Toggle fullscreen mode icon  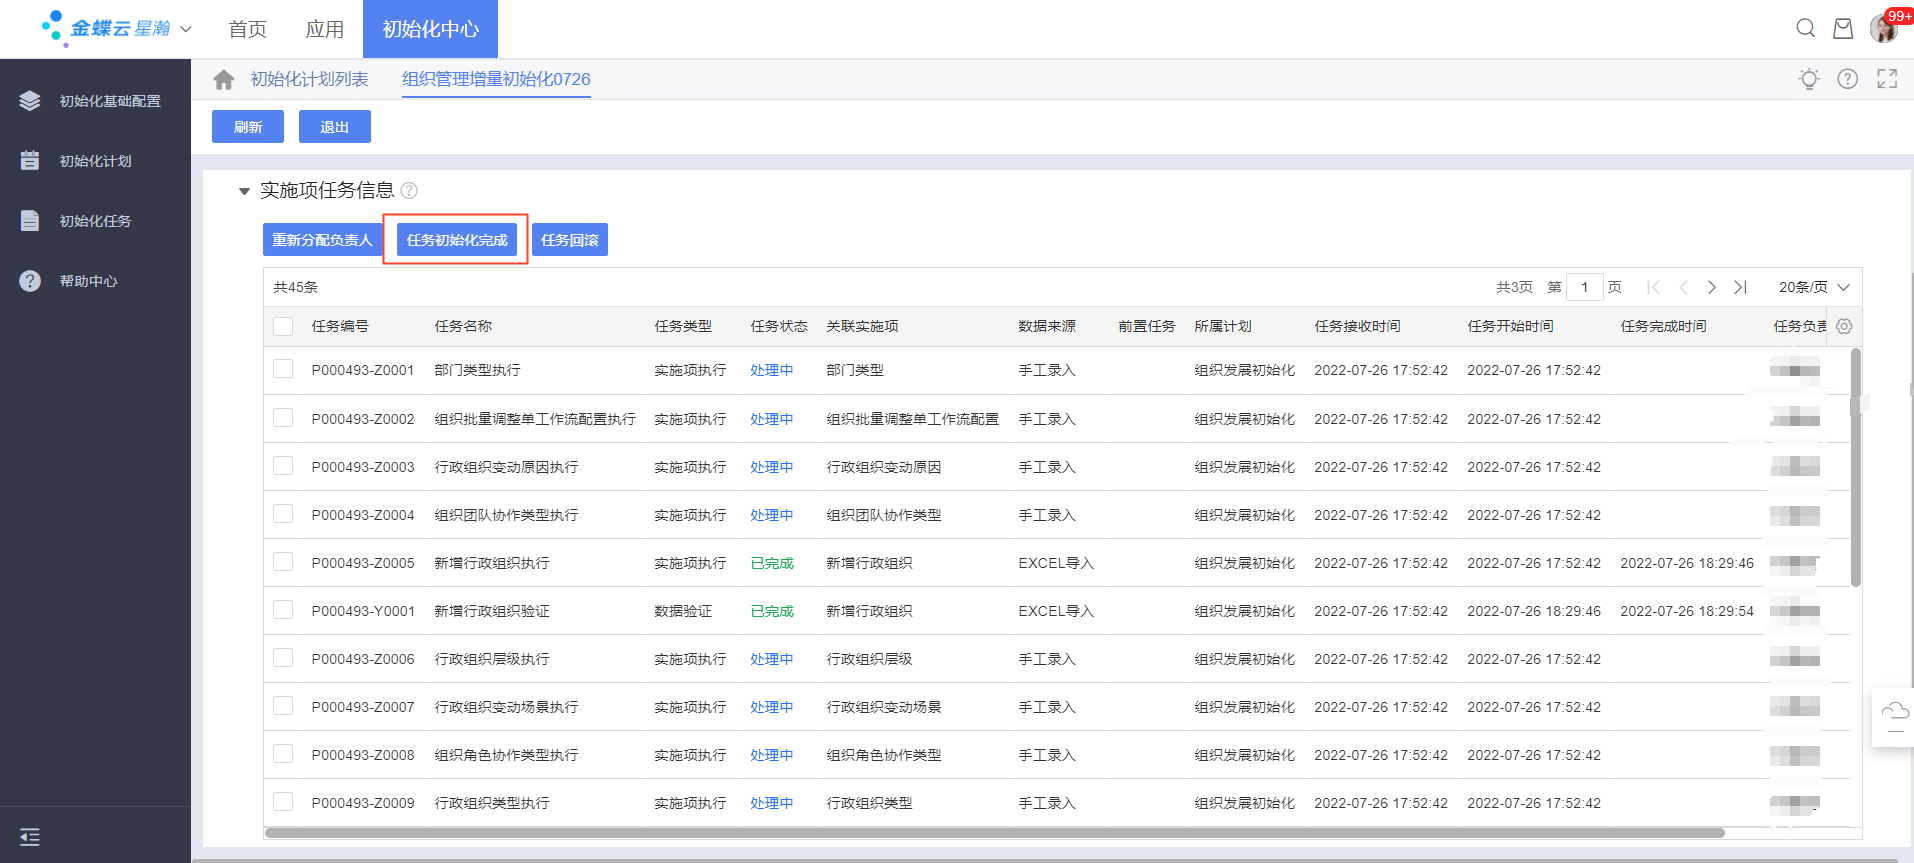1886,79
